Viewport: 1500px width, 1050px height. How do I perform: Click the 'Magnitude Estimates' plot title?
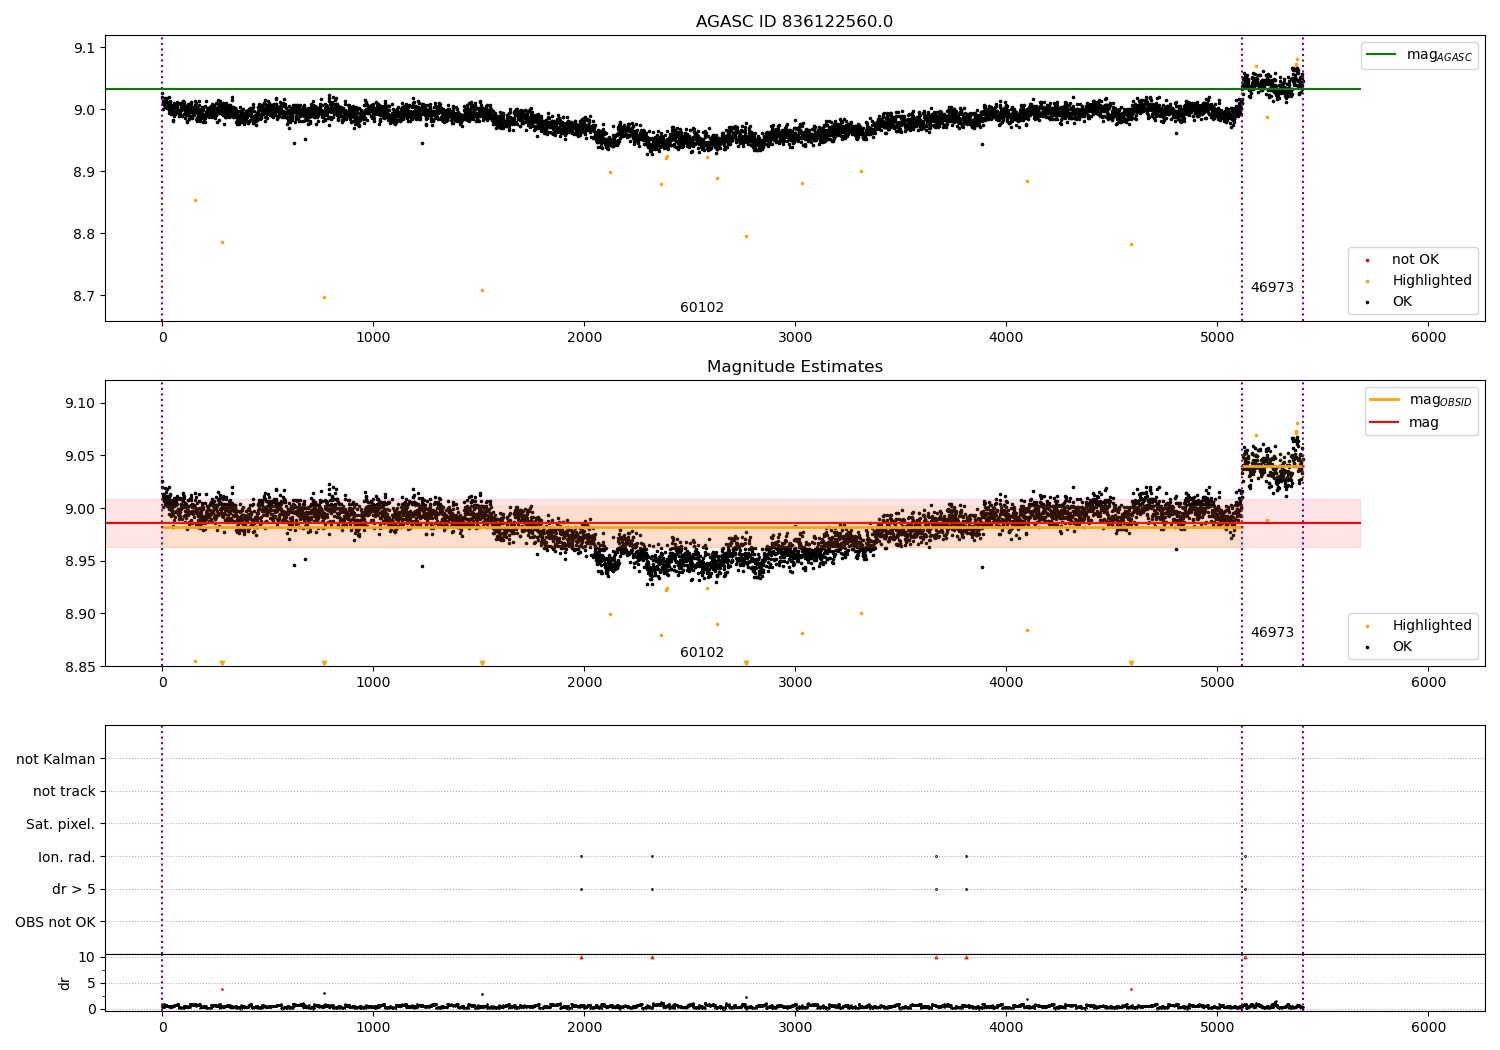click(x=794, y=367)
